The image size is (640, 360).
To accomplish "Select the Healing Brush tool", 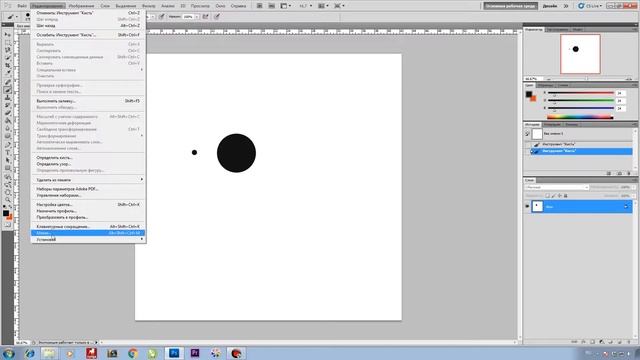I will pos(8,82).
